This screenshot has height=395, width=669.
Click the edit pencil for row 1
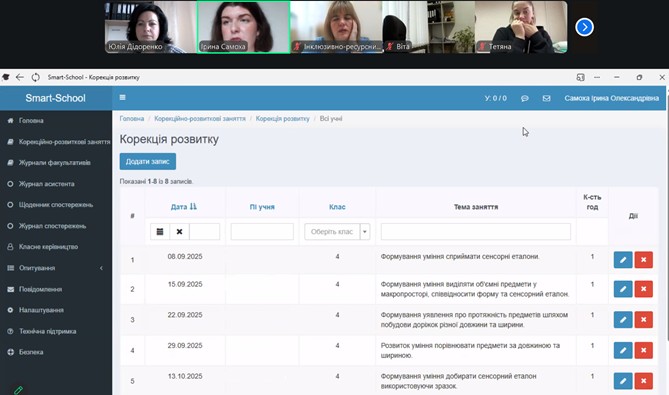[623, 260]
